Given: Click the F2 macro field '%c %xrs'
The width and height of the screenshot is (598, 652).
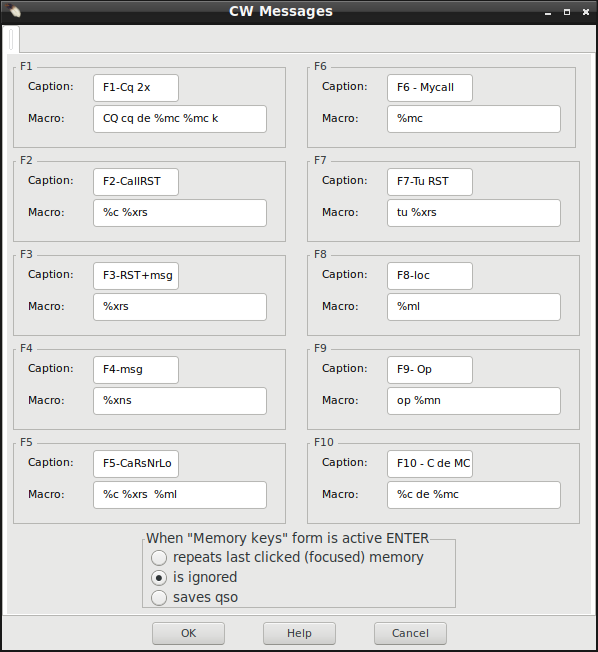Looking at the screenshot, I should (x=180, y=213).
